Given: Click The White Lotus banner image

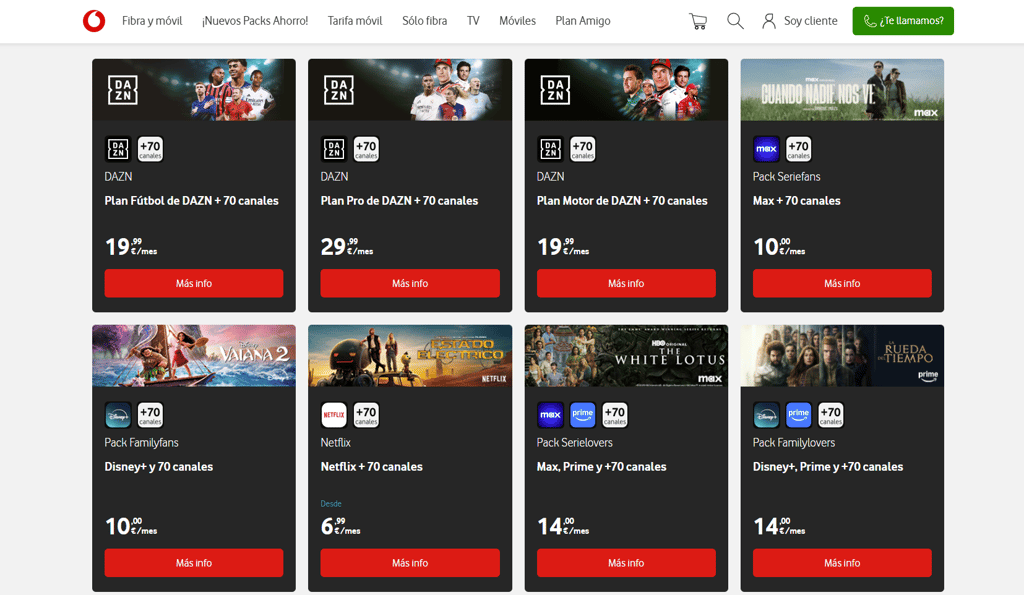Looking at the screenshot, I should tap(626, 356).
